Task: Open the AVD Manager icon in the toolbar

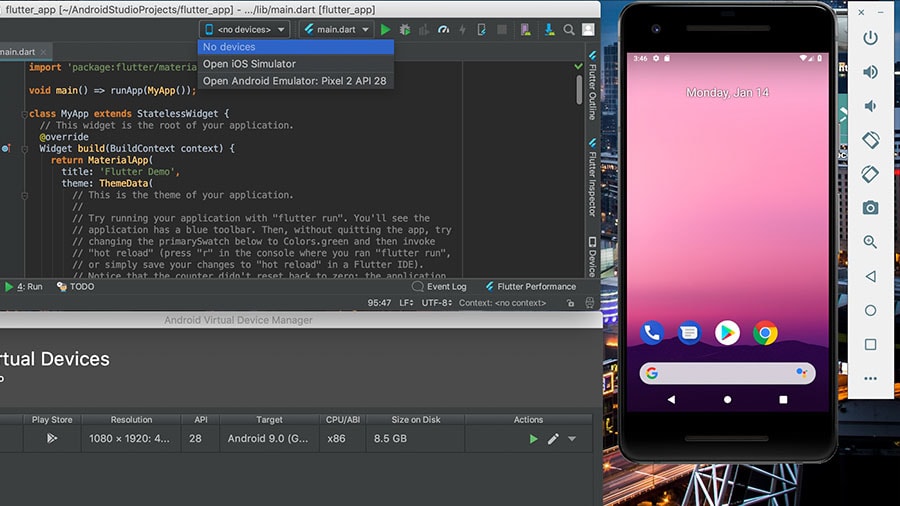Action: (x=525, y=29)
